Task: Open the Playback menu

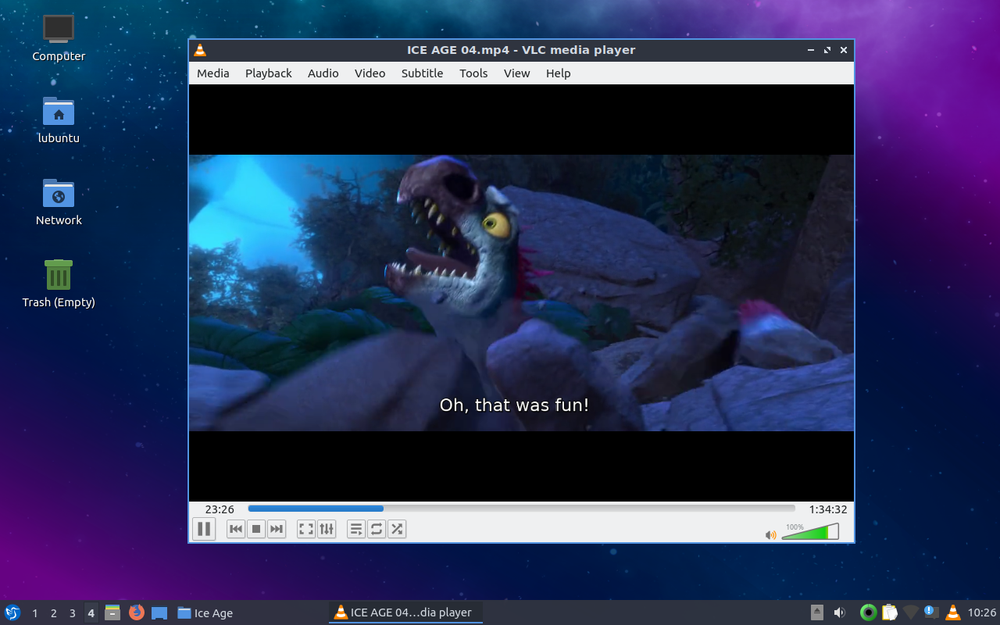Action: [x=268, y=73]
